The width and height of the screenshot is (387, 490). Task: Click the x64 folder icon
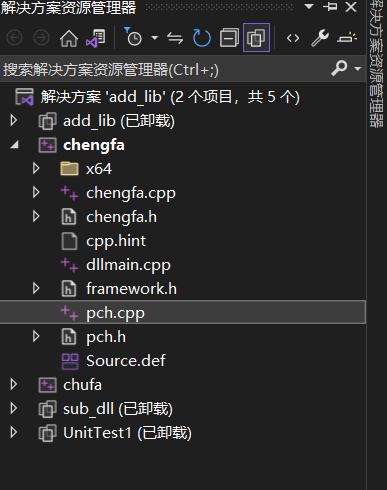pyautogui.click(x=69, y=169)
